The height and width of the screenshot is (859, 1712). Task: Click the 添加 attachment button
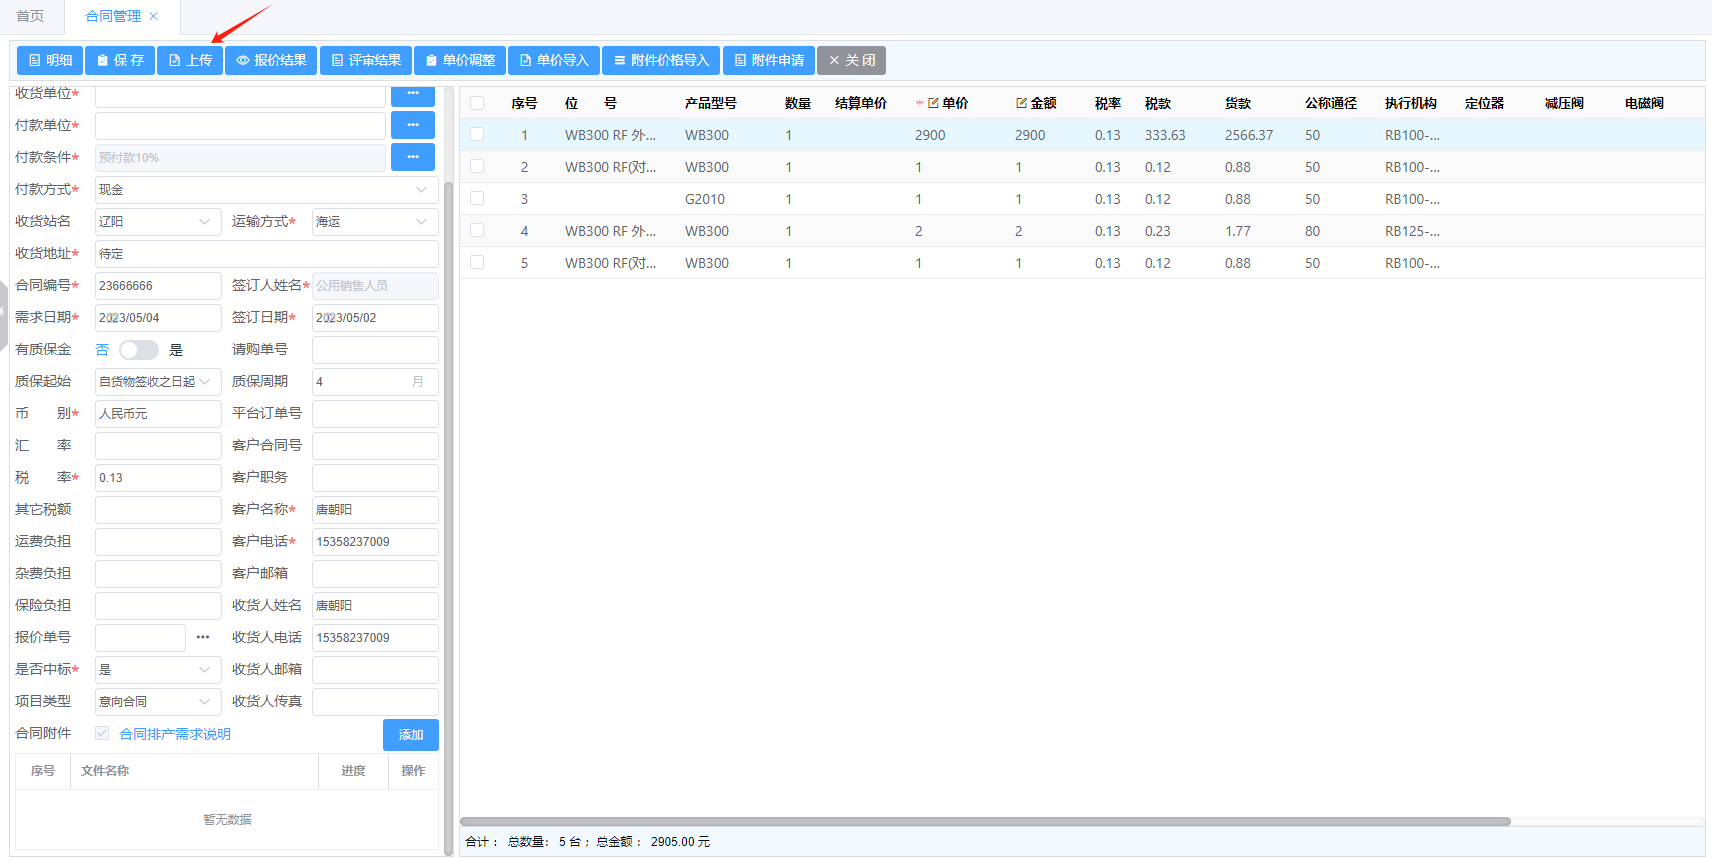[410, 735]
